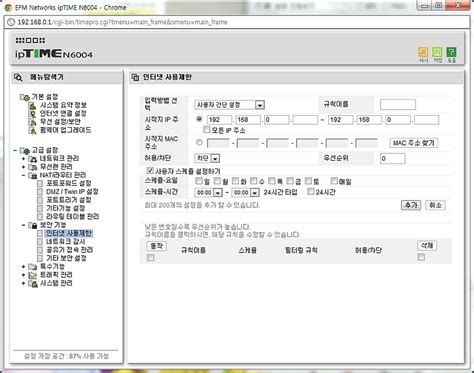
Task: Click the NAT/라우터 관리 folder icon
Action: point(33,175)
